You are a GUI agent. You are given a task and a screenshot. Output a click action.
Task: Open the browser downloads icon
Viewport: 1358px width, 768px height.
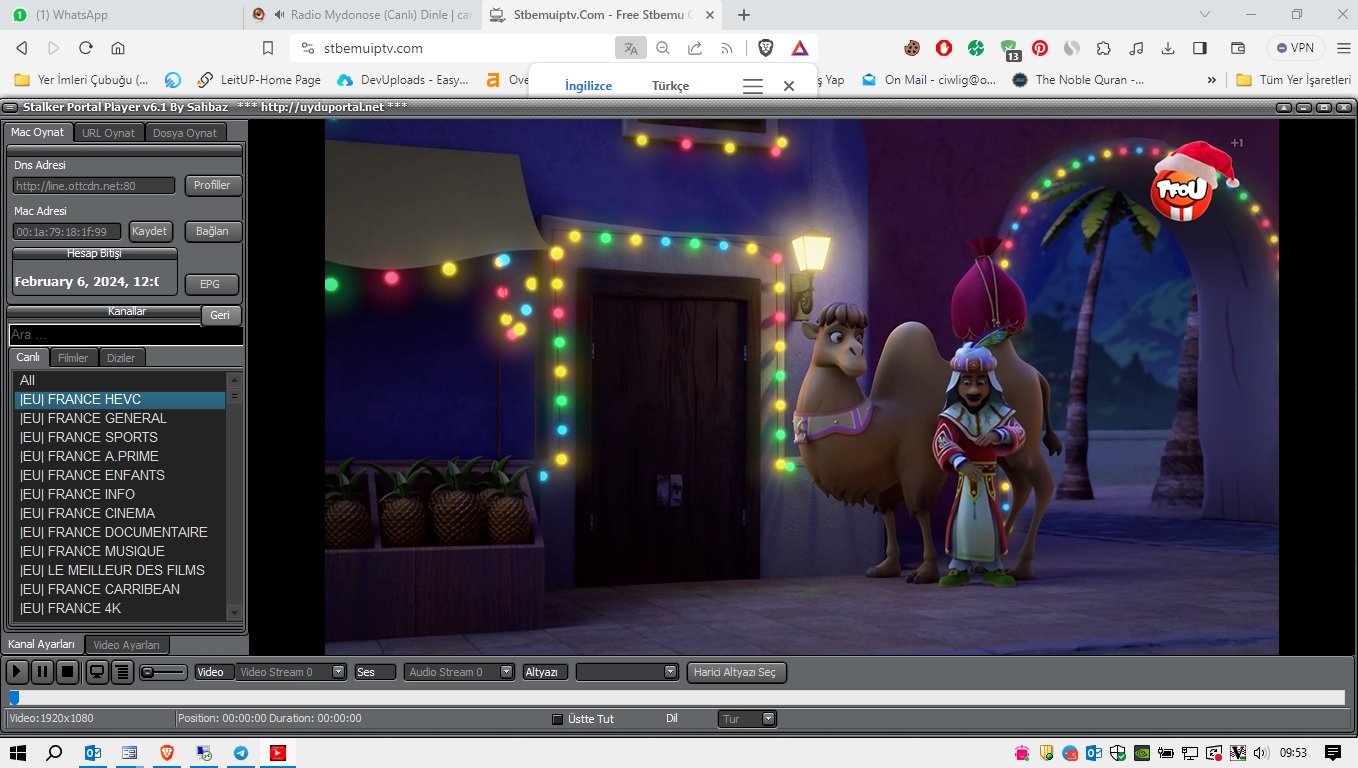point(1168,48)
